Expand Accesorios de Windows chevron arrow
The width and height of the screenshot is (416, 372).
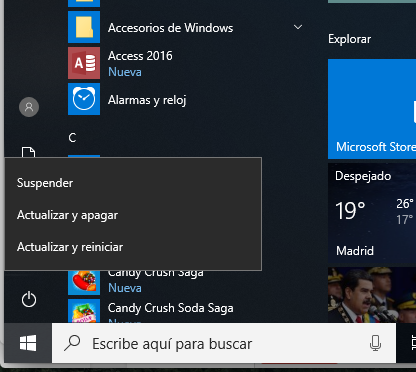tap(298, 27)
